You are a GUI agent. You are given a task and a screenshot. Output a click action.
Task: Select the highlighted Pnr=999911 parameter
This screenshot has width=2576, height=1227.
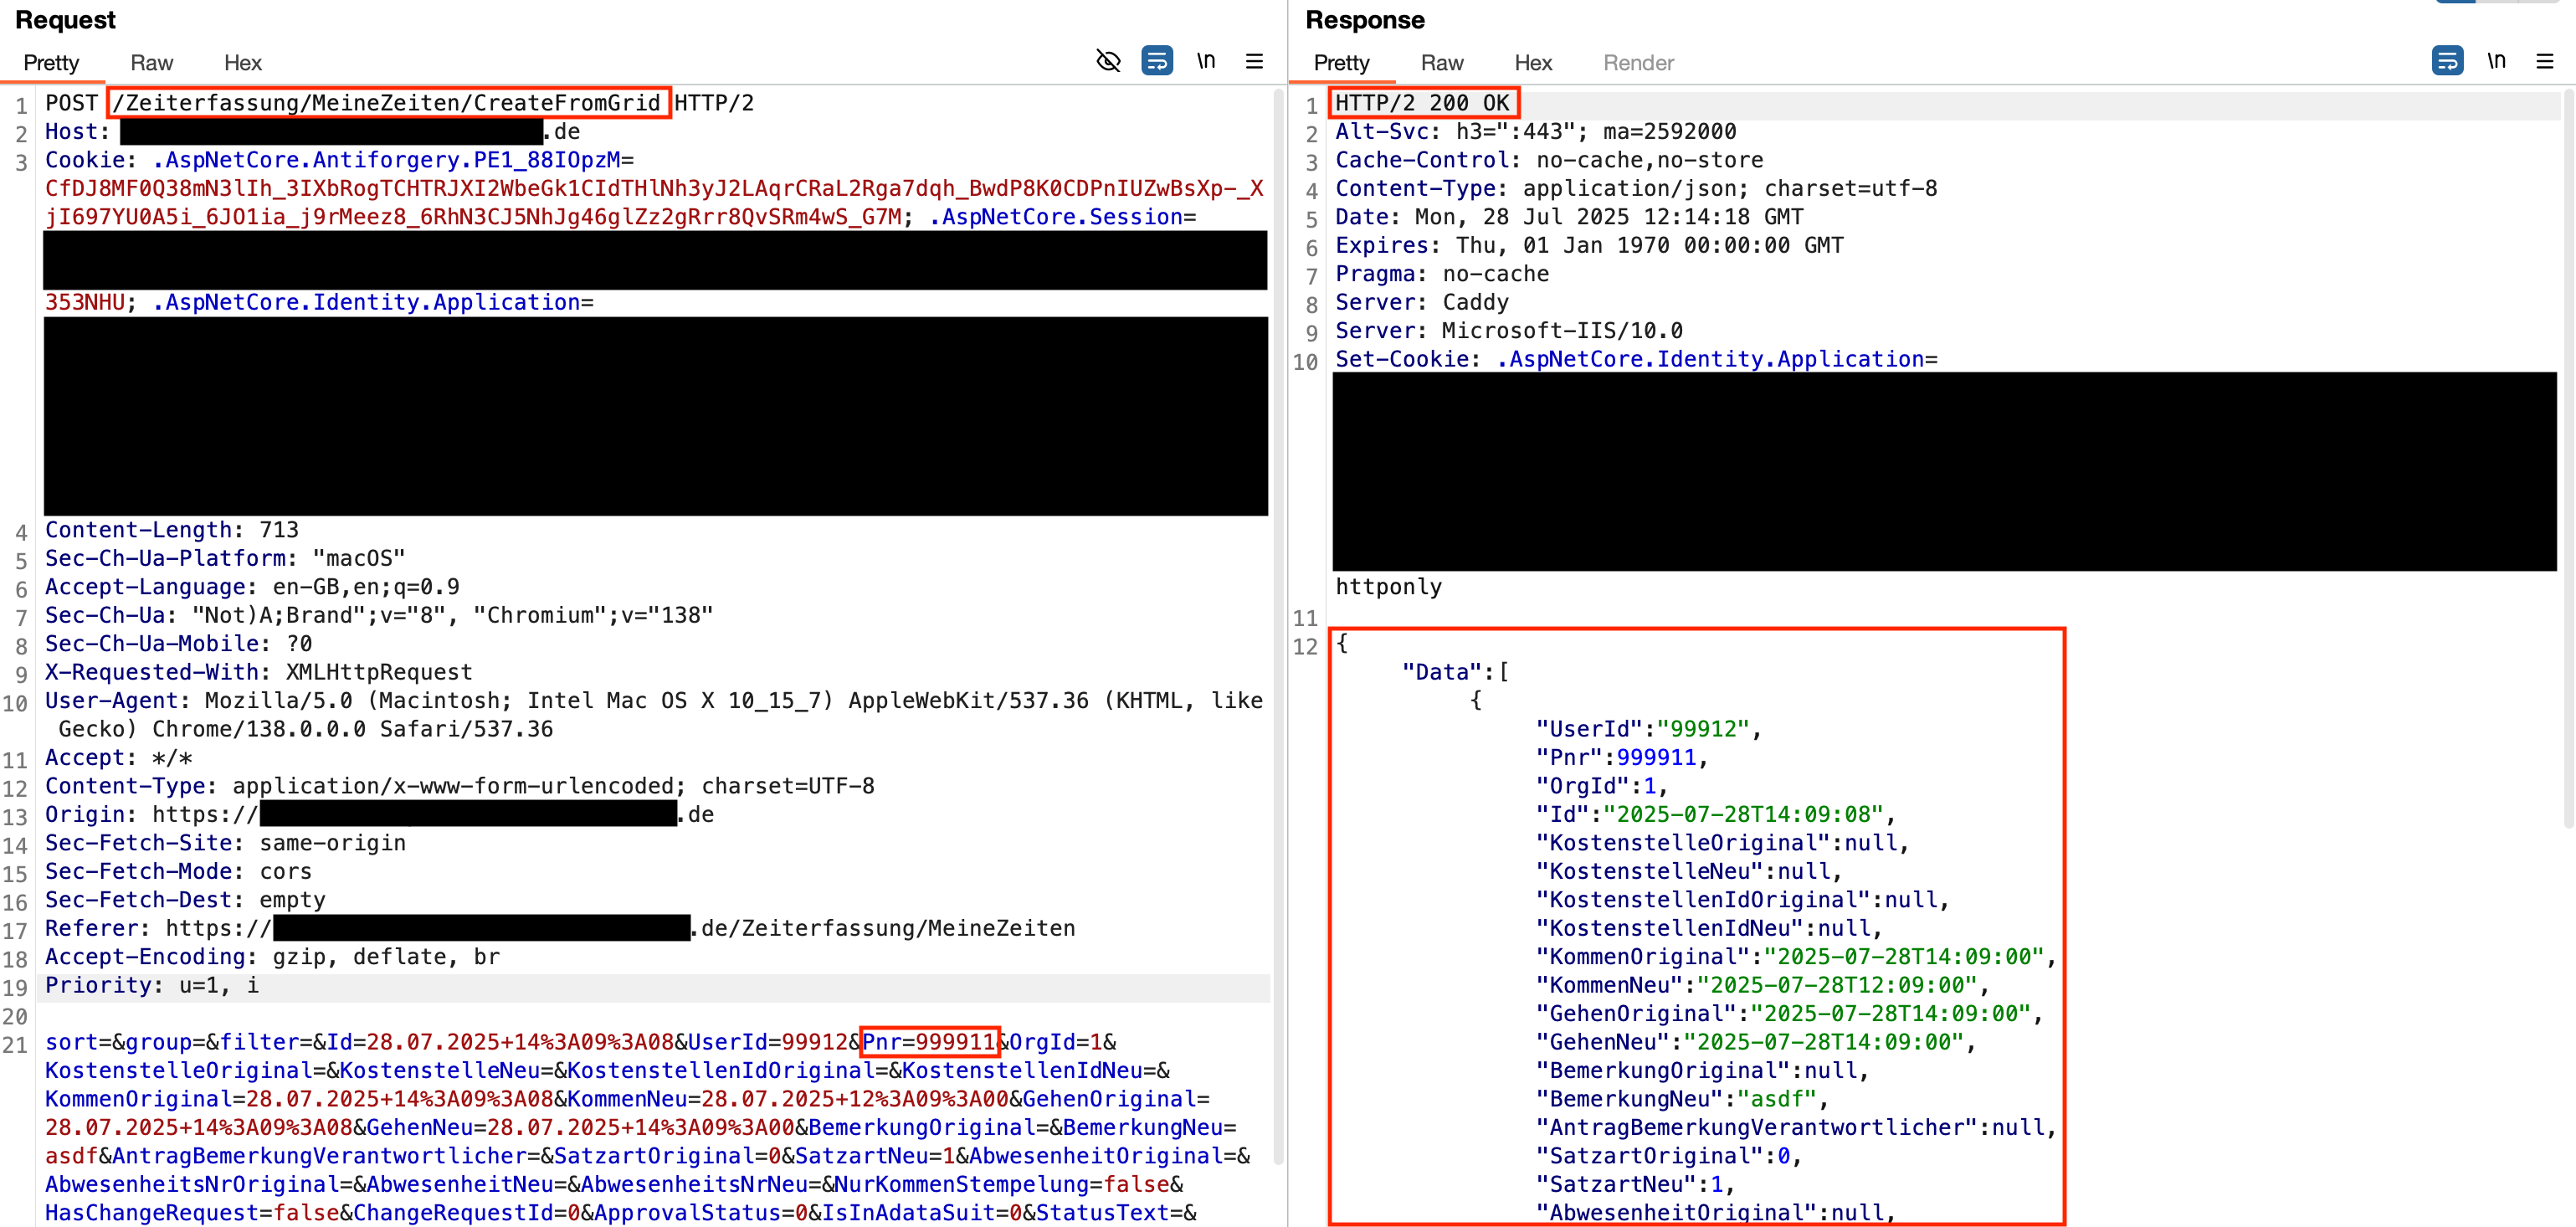[930, 1042]
